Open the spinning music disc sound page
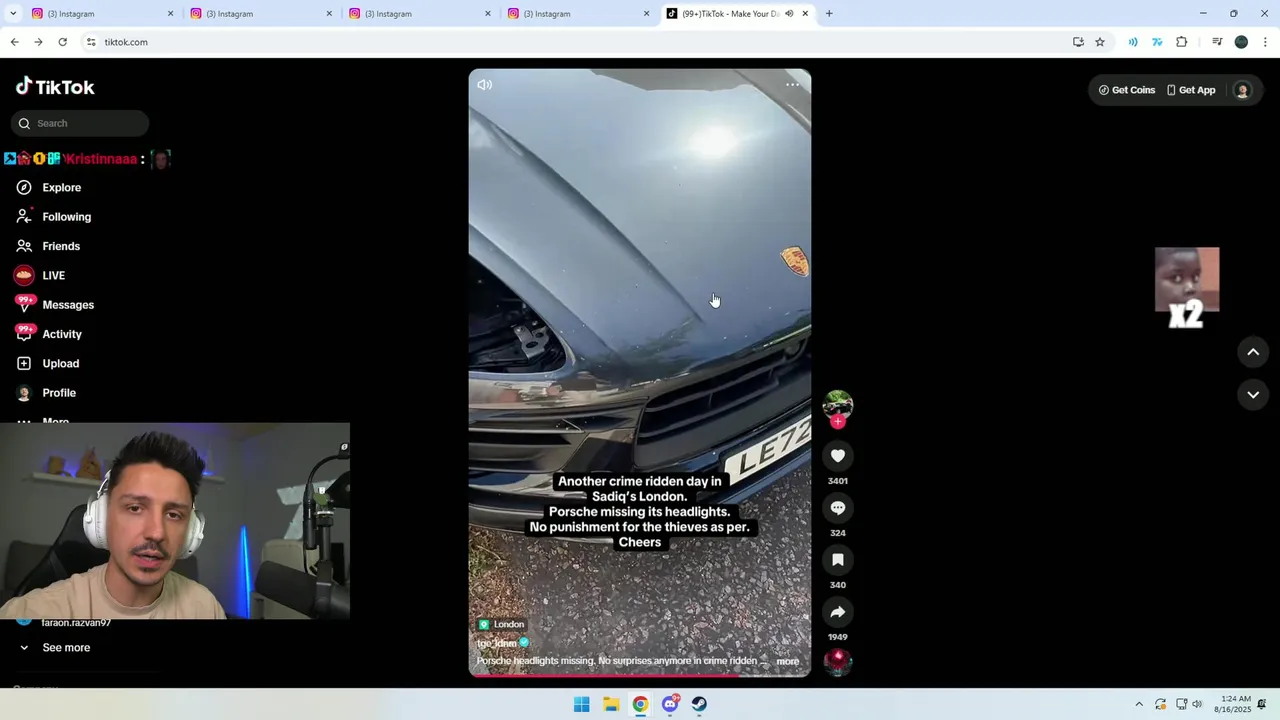The image size is (1280, 720). pyautogui.click(x=838, y=661)
